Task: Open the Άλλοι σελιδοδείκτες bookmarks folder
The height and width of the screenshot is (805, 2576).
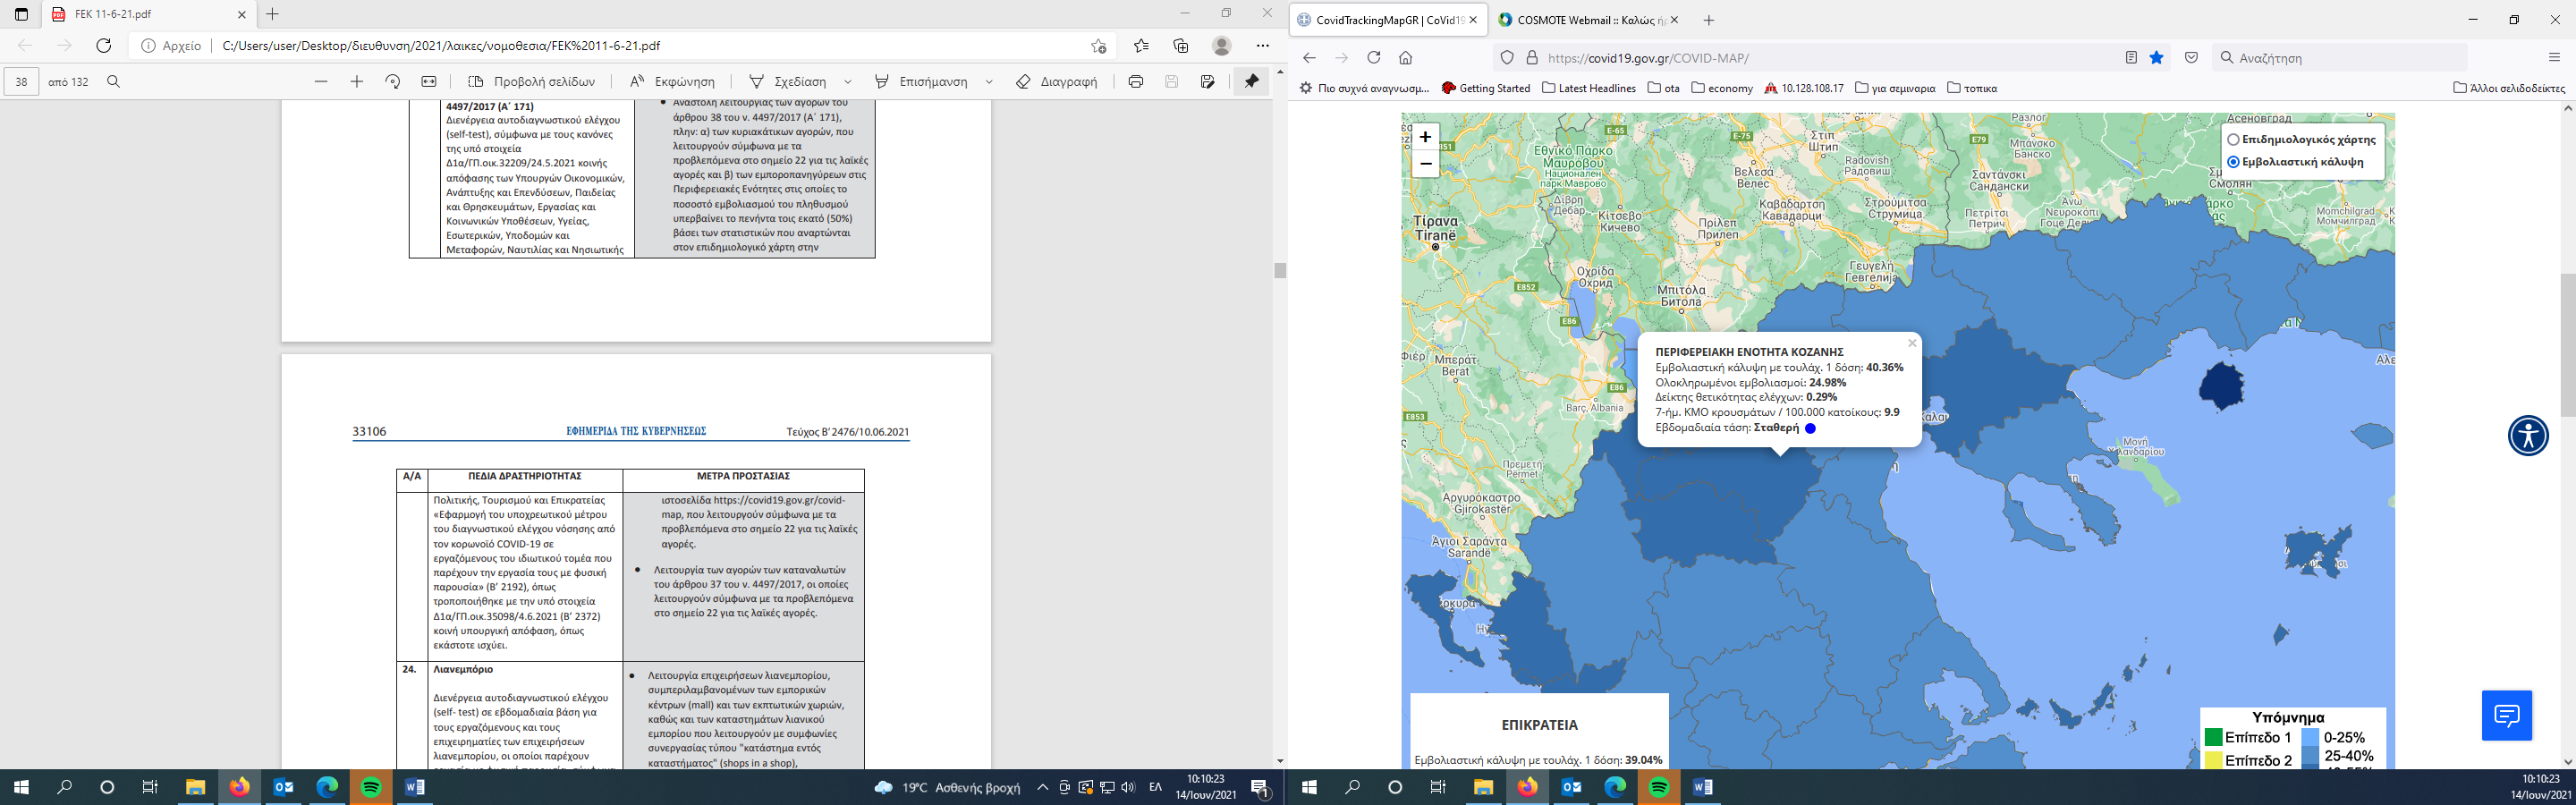Action: tap(2511, 88)
